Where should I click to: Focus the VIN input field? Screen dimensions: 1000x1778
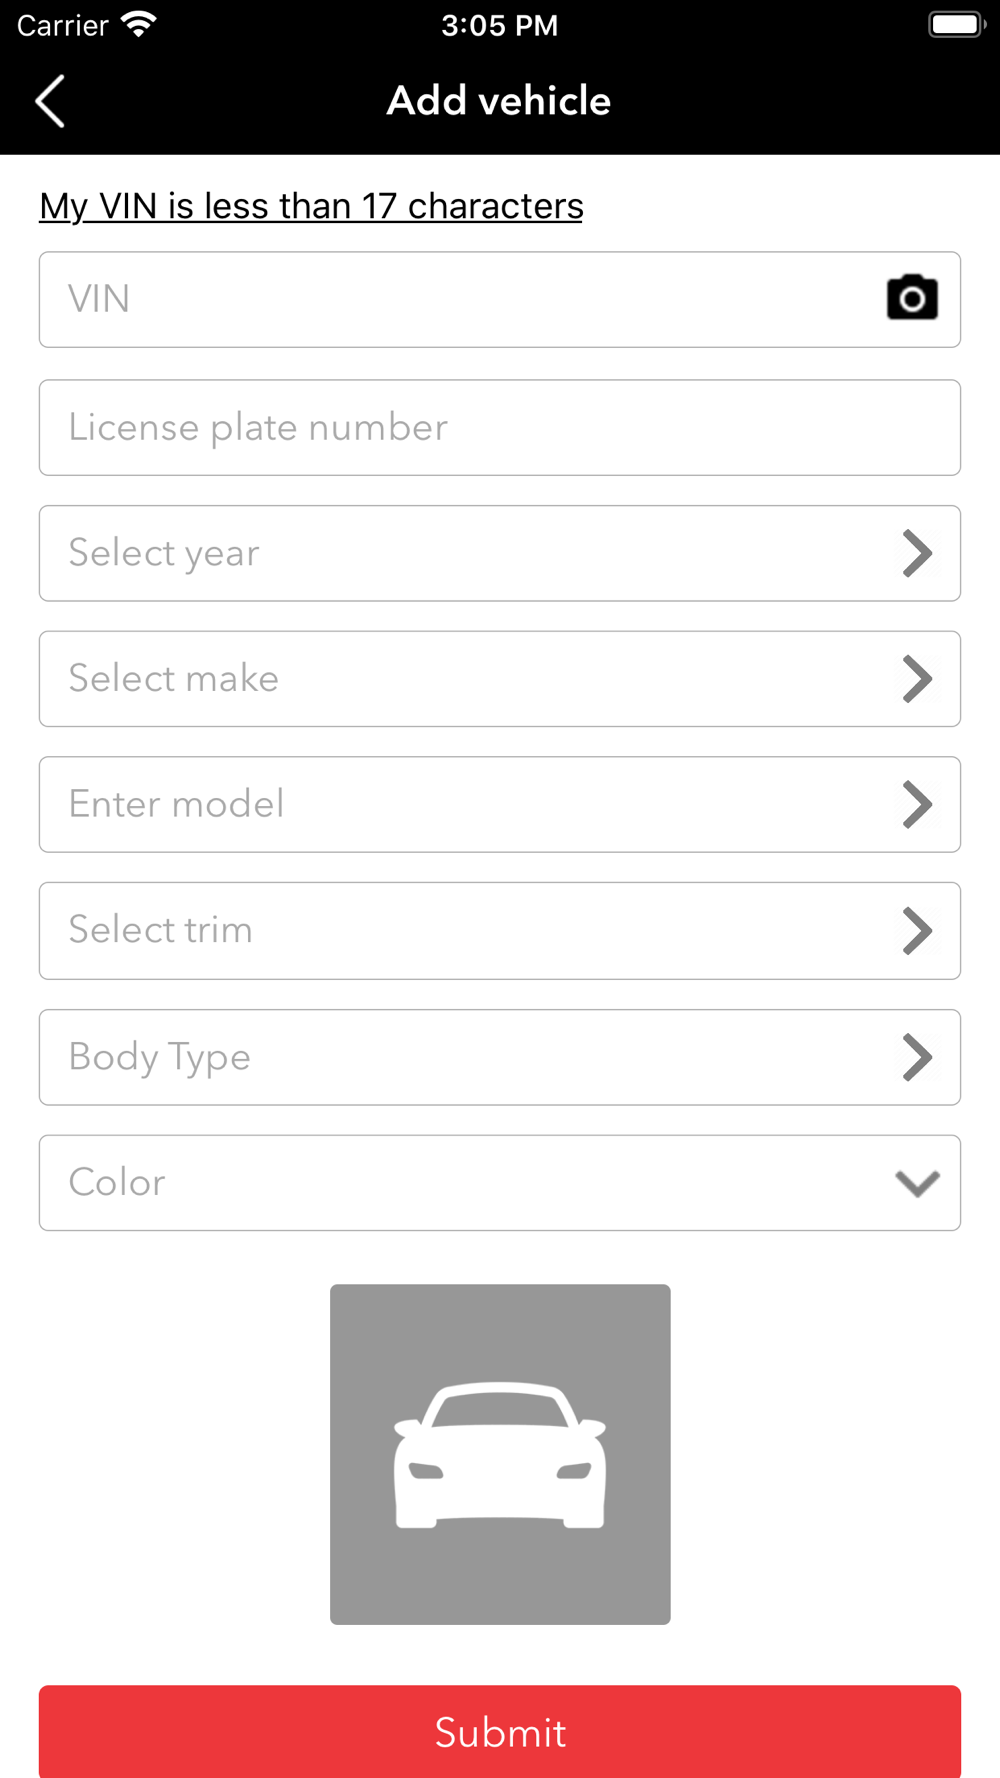coord(500,300)
